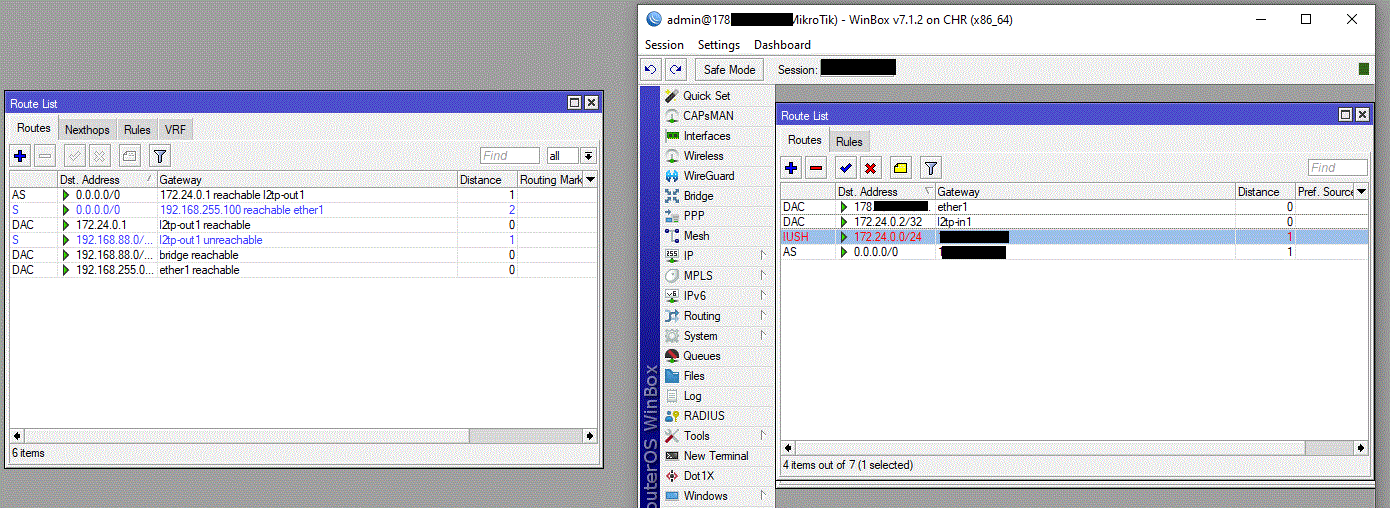Click the Find field in left Route List
Screen dimensions: 1390x508
point(510,156)
